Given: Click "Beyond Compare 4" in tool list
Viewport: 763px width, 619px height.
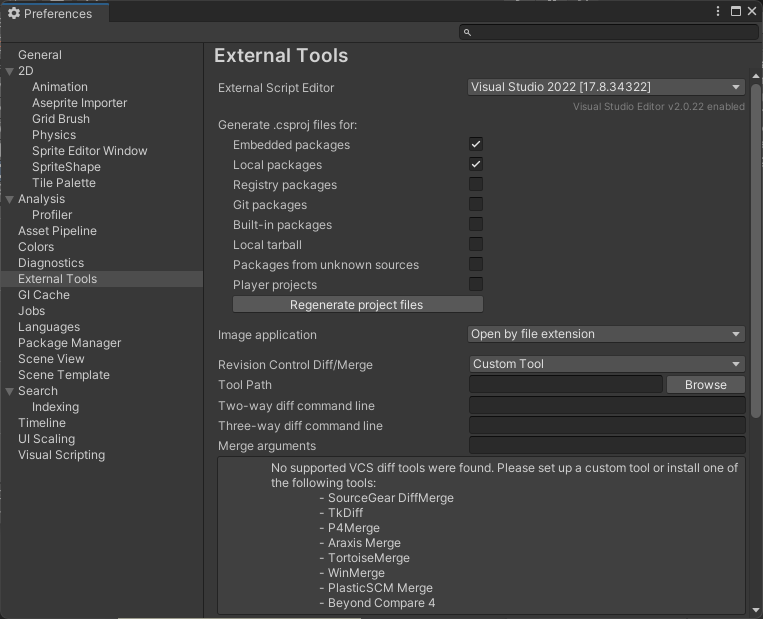Looking at the screenshot, I should coord(382,603).
